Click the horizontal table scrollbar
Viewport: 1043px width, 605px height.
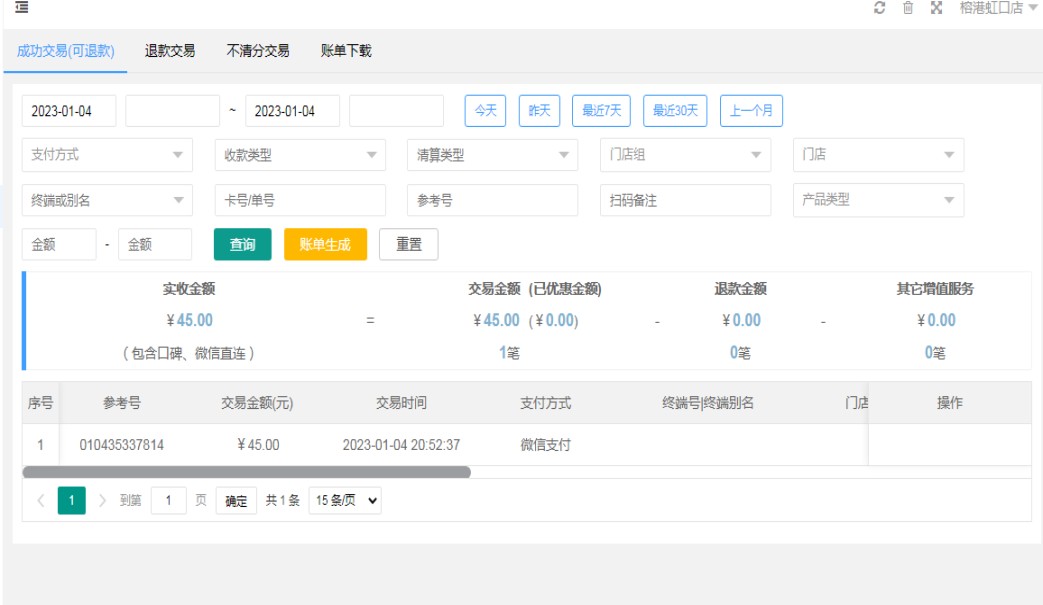pos(246,472)
